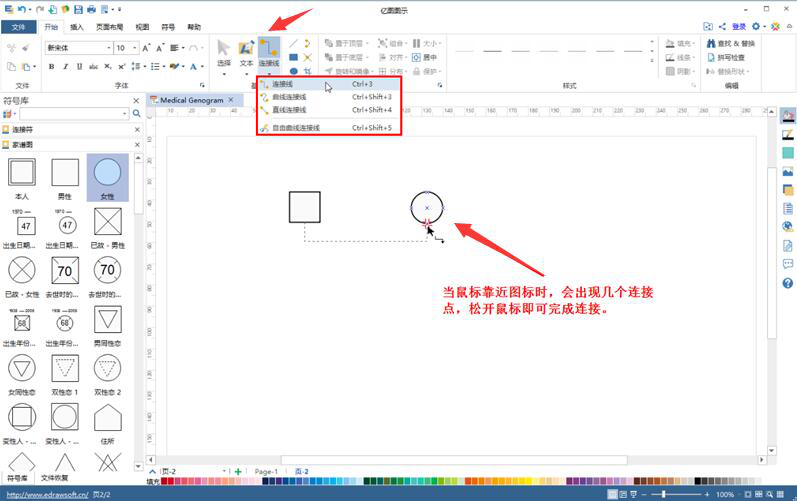Image resolution: width=797 pixels, height=501 pixels.
Task: Switch to the 帮助 help tab
Action: (x=194, y=27)
